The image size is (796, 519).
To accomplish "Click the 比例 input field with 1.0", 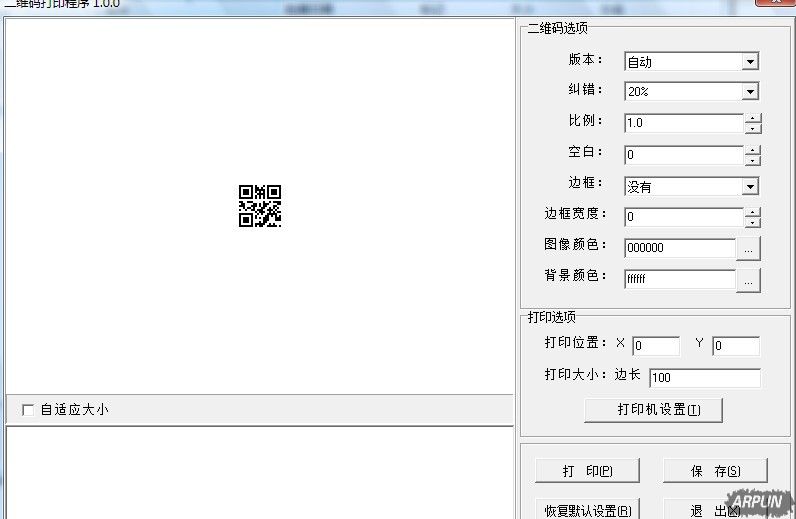I will click(x=684, y=123).
